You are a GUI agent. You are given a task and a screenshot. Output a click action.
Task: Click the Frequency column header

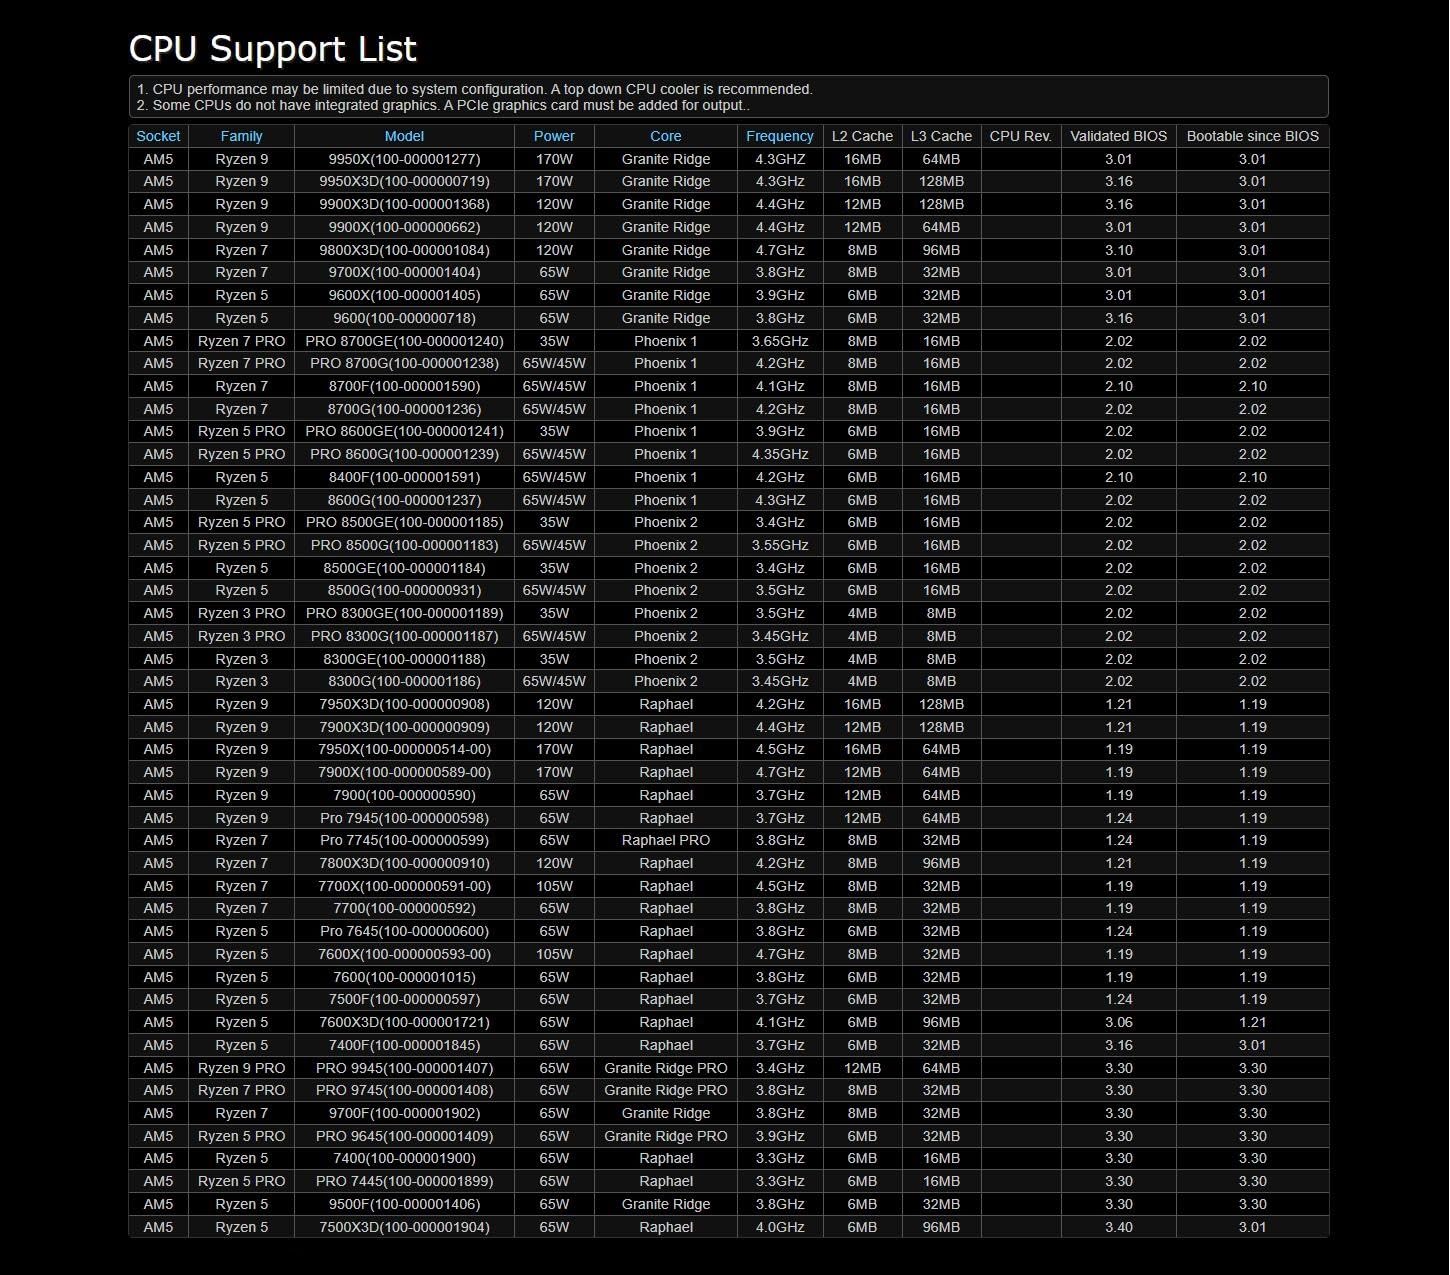(780, 136)
